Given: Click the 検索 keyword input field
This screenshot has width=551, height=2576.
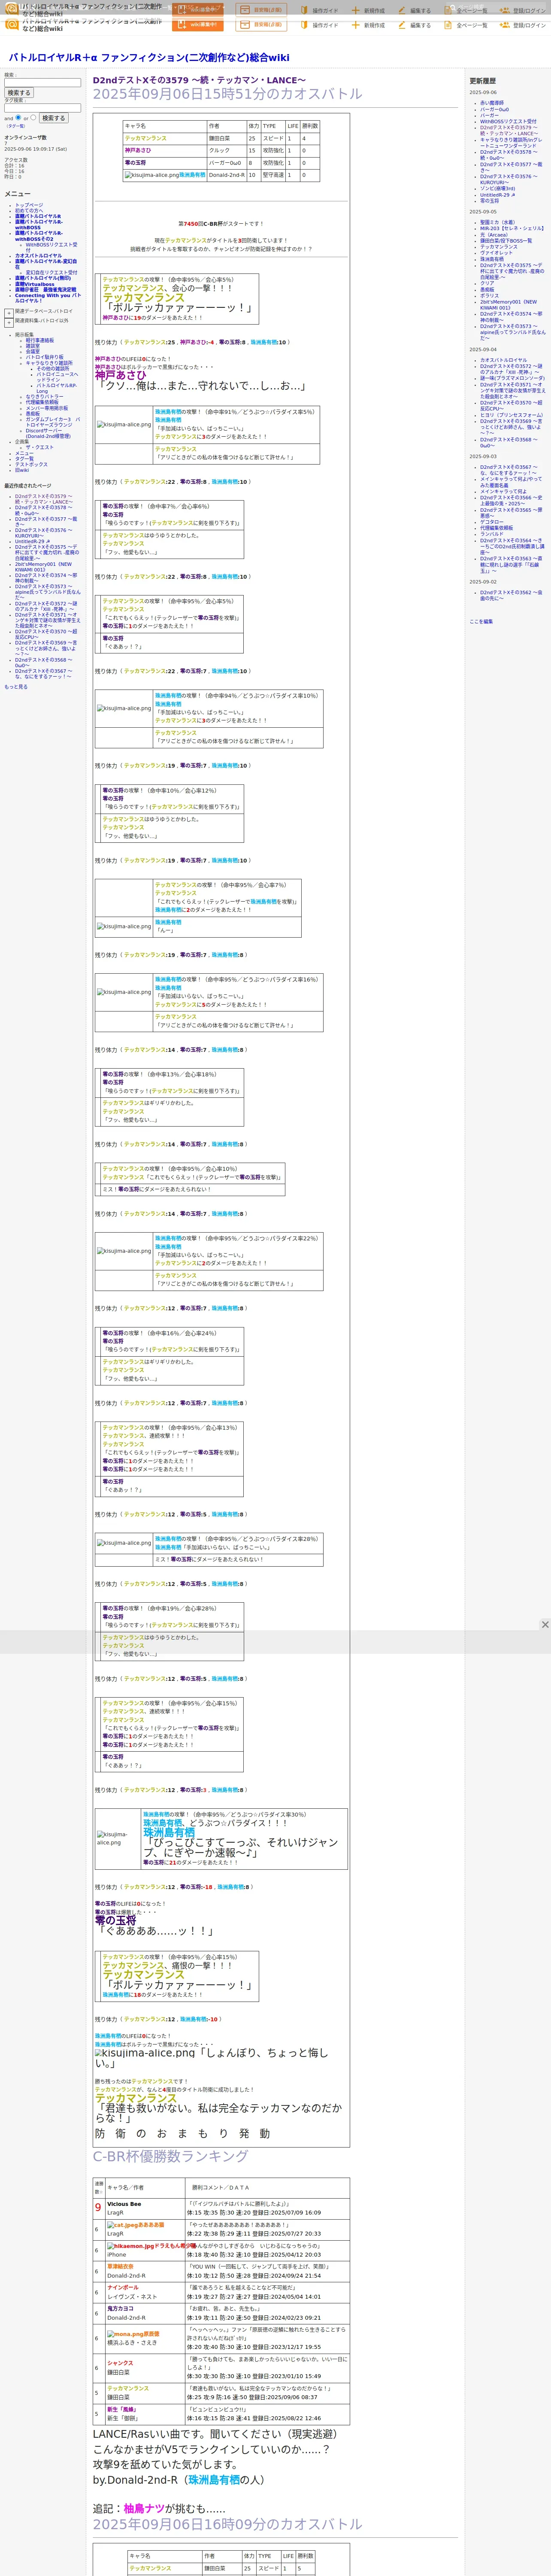Looking at the screenshot, I should coord(42,83).
